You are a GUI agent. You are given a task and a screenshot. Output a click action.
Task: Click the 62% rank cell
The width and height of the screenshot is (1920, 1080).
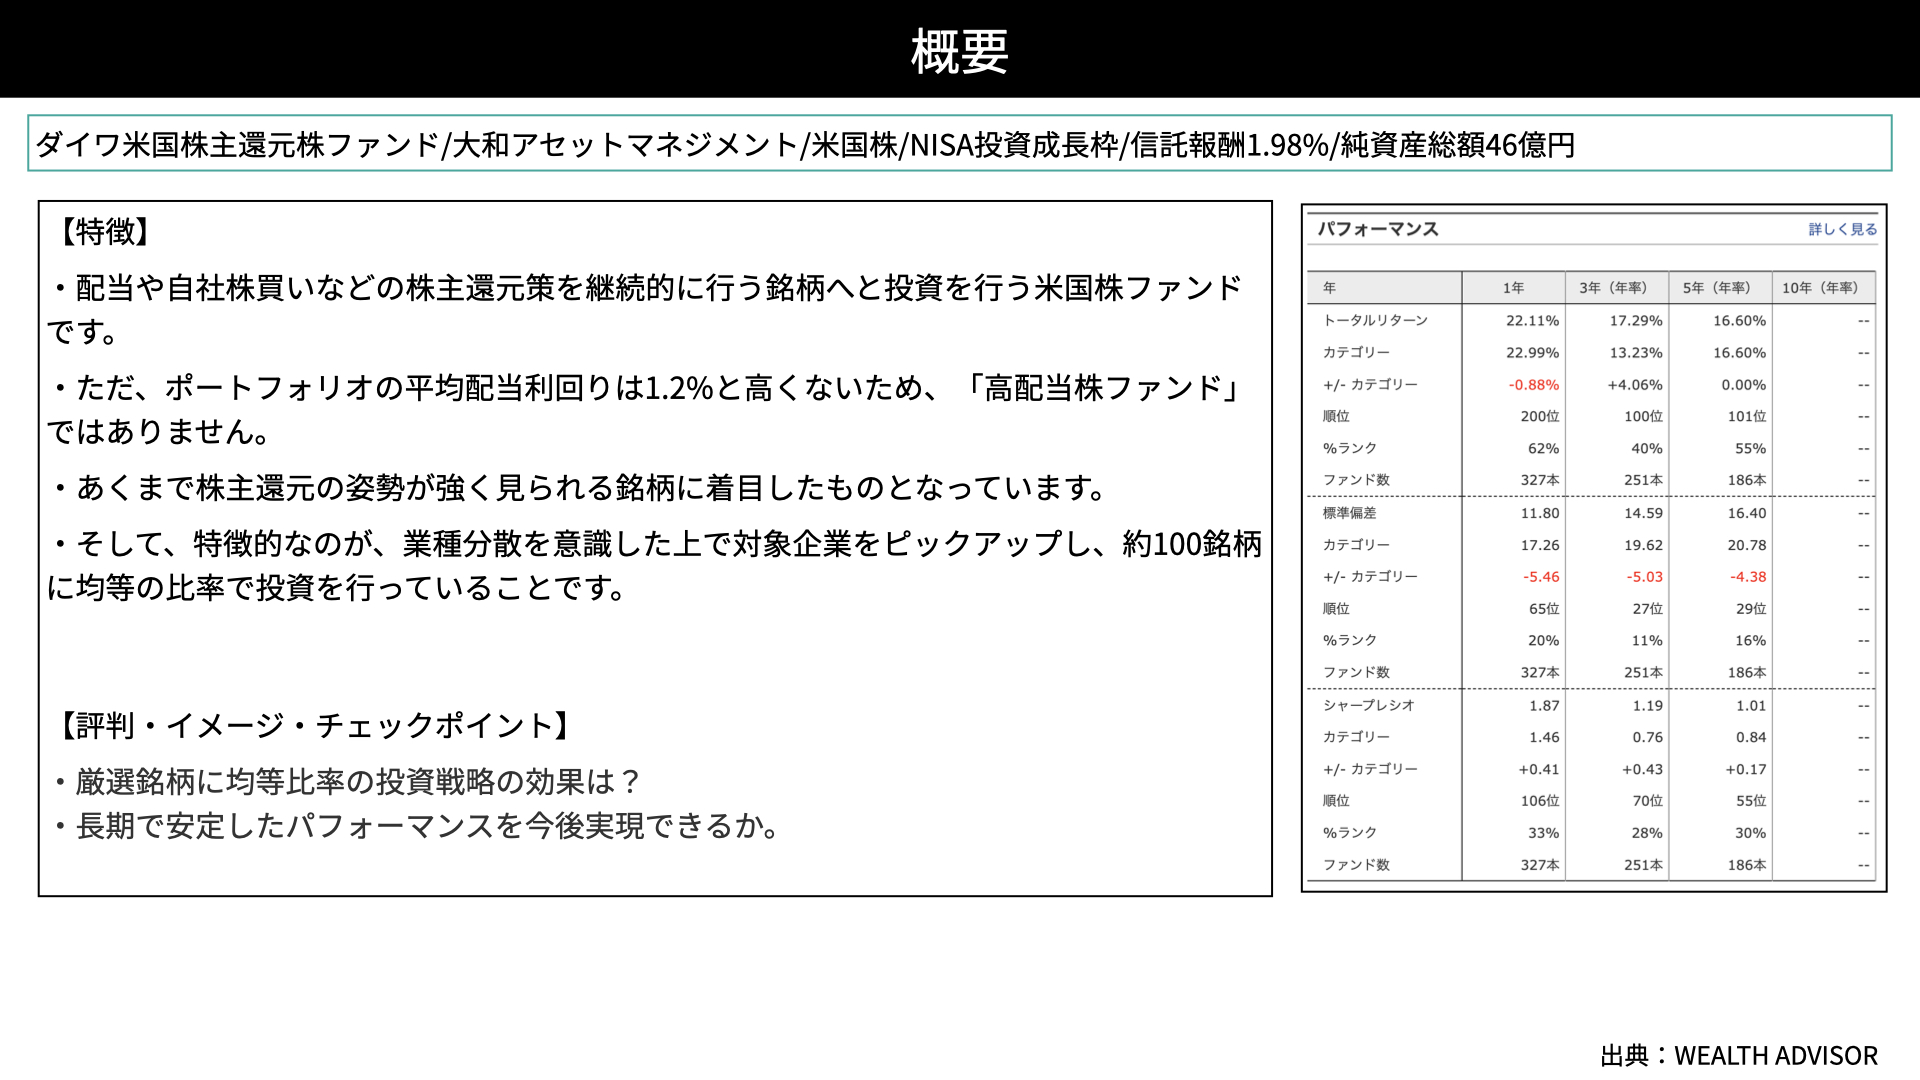coord(1543,449)
